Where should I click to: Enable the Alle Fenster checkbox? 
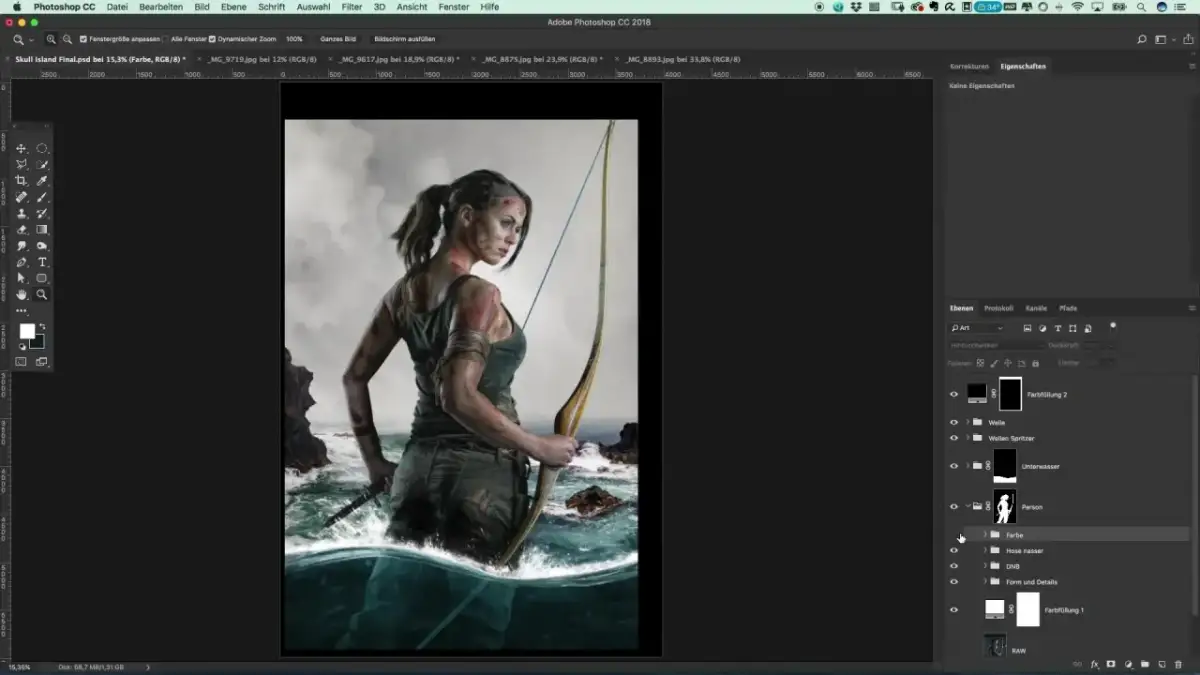[x=165, y=39]
